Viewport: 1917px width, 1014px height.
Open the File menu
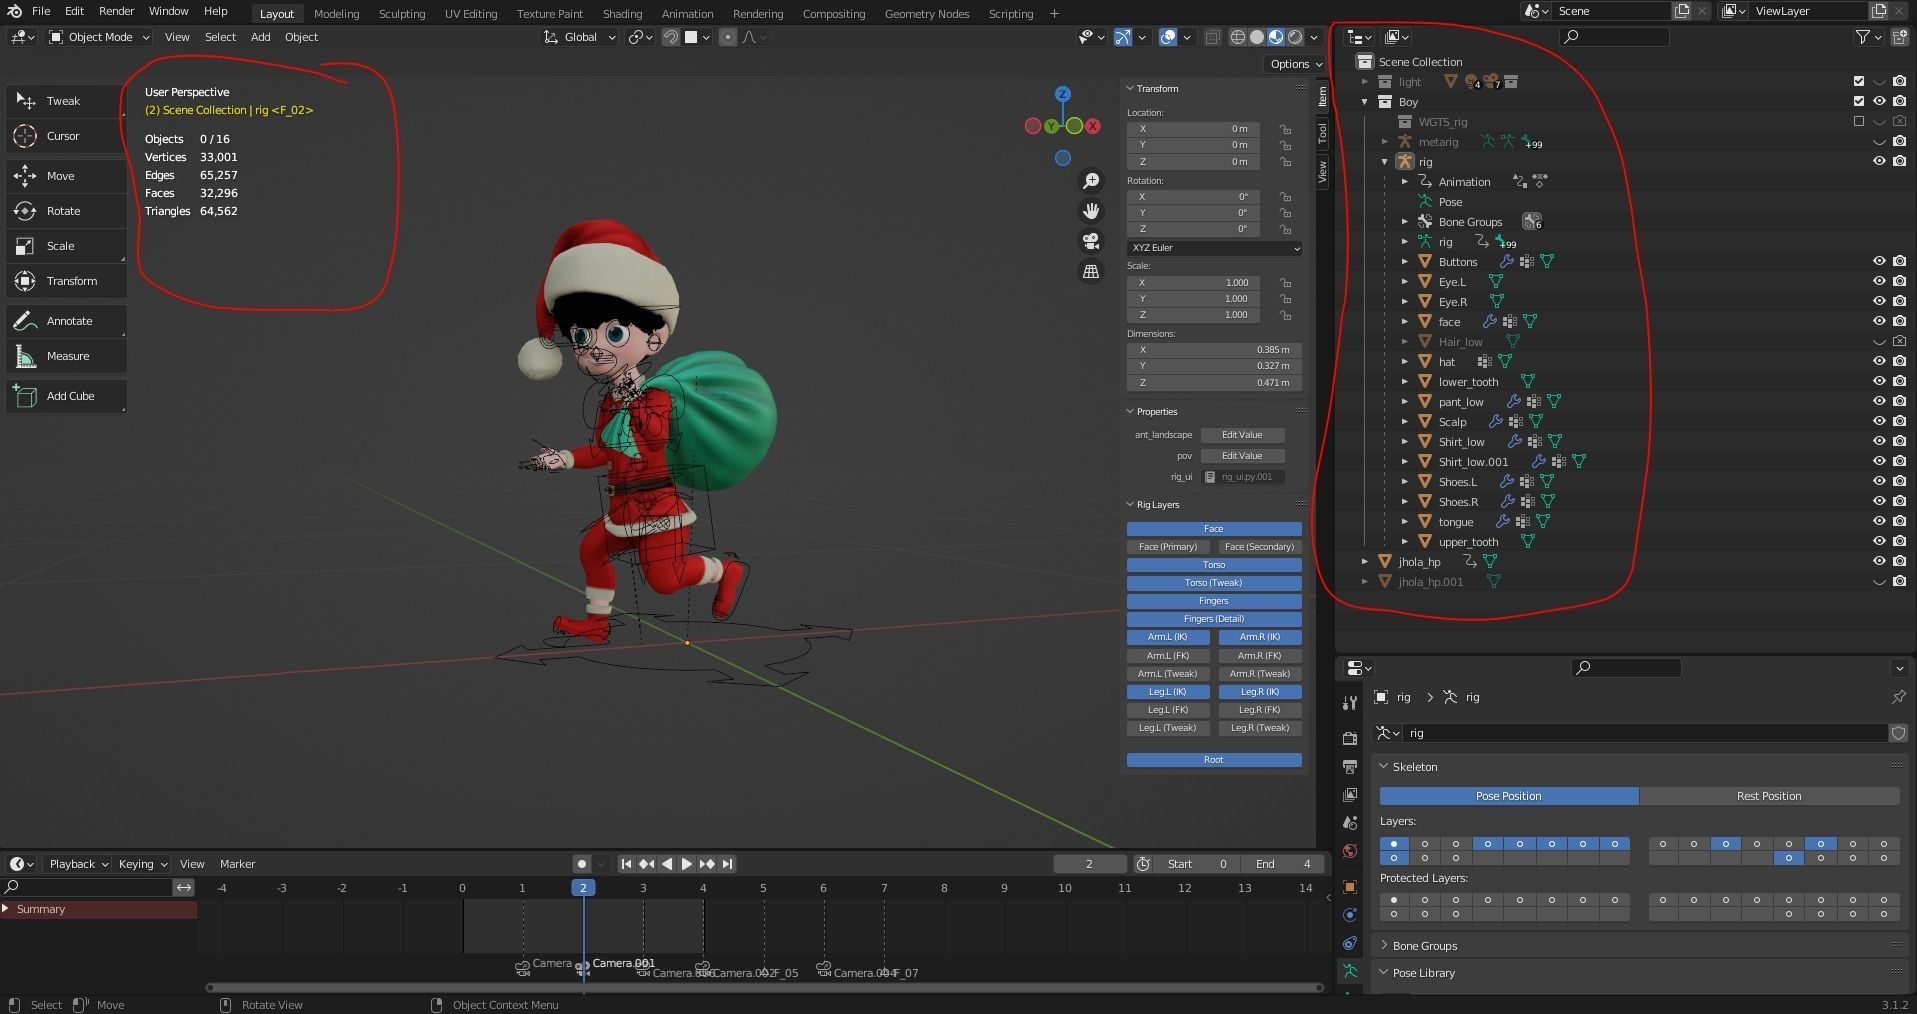coord(41,11)
